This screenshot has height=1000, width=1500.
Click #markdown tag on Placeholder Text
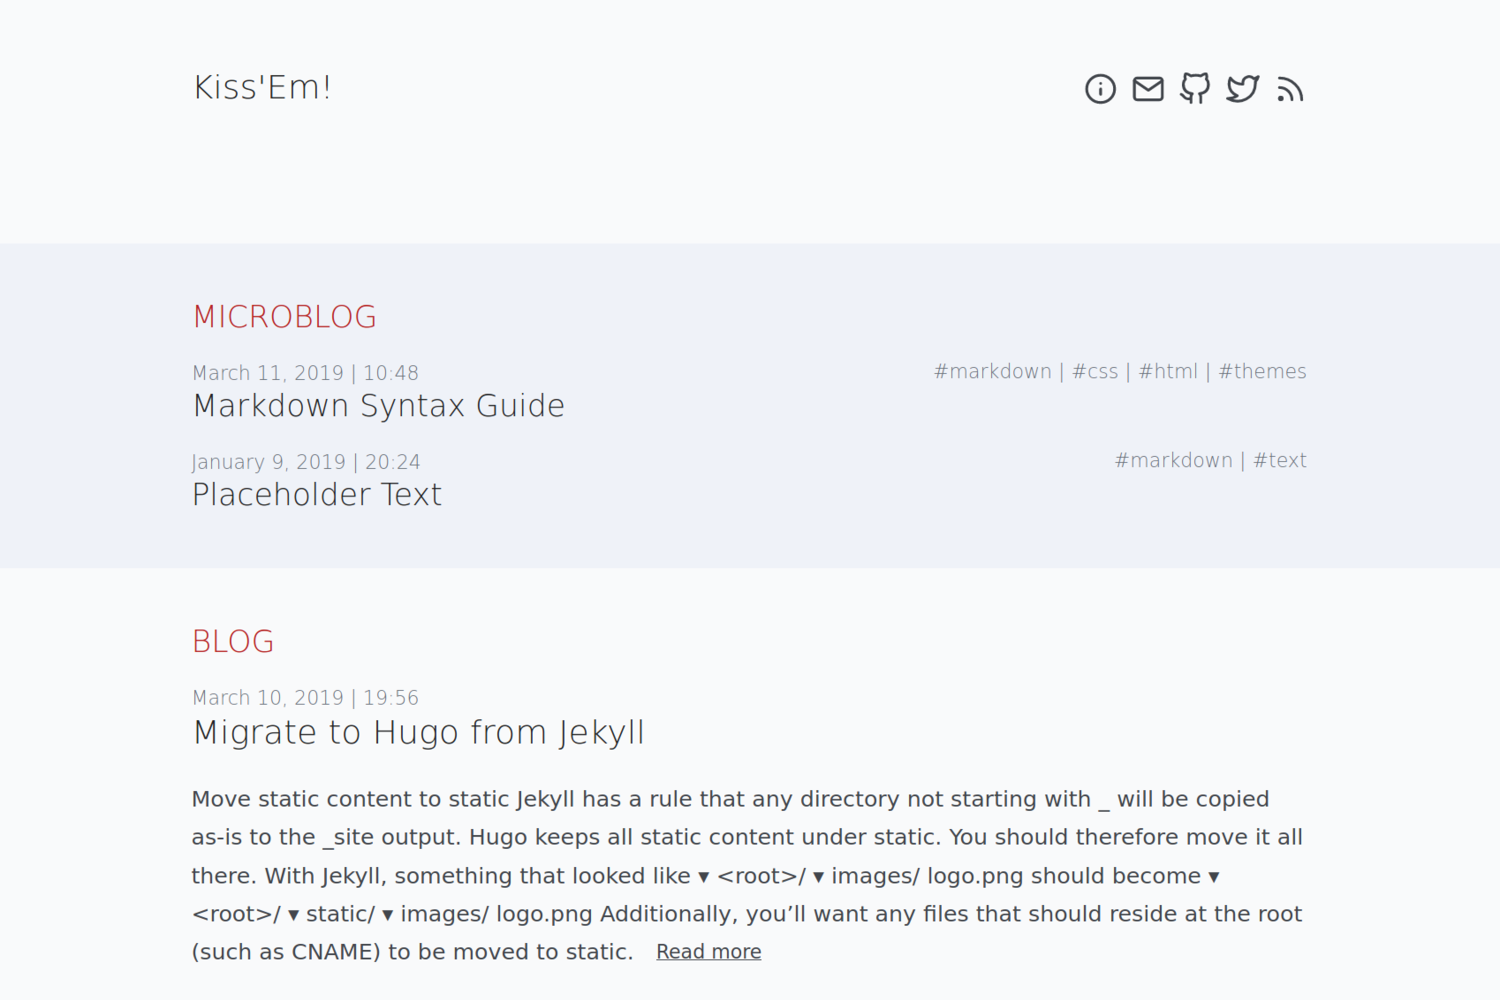1174,461
